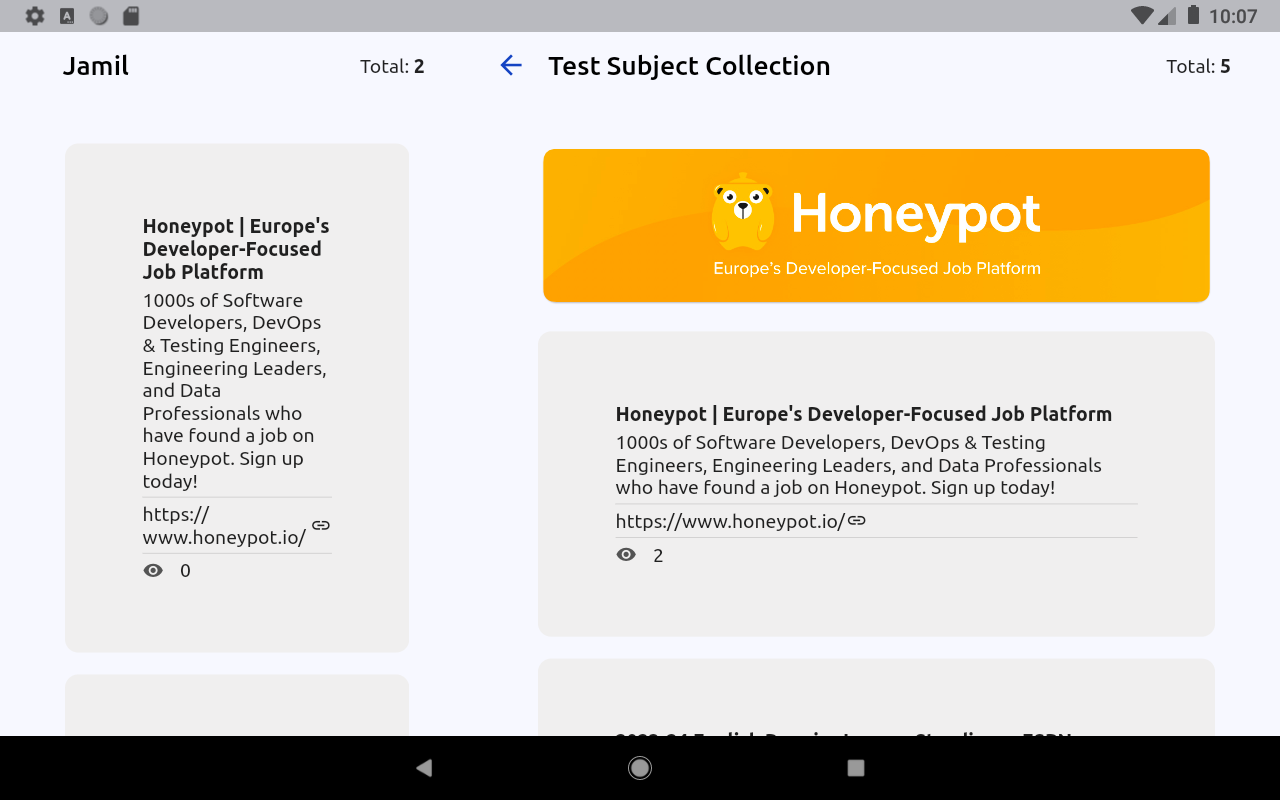
Task: Select Honeypot title in Test Subject Collection card
Action: coord(864,414)
